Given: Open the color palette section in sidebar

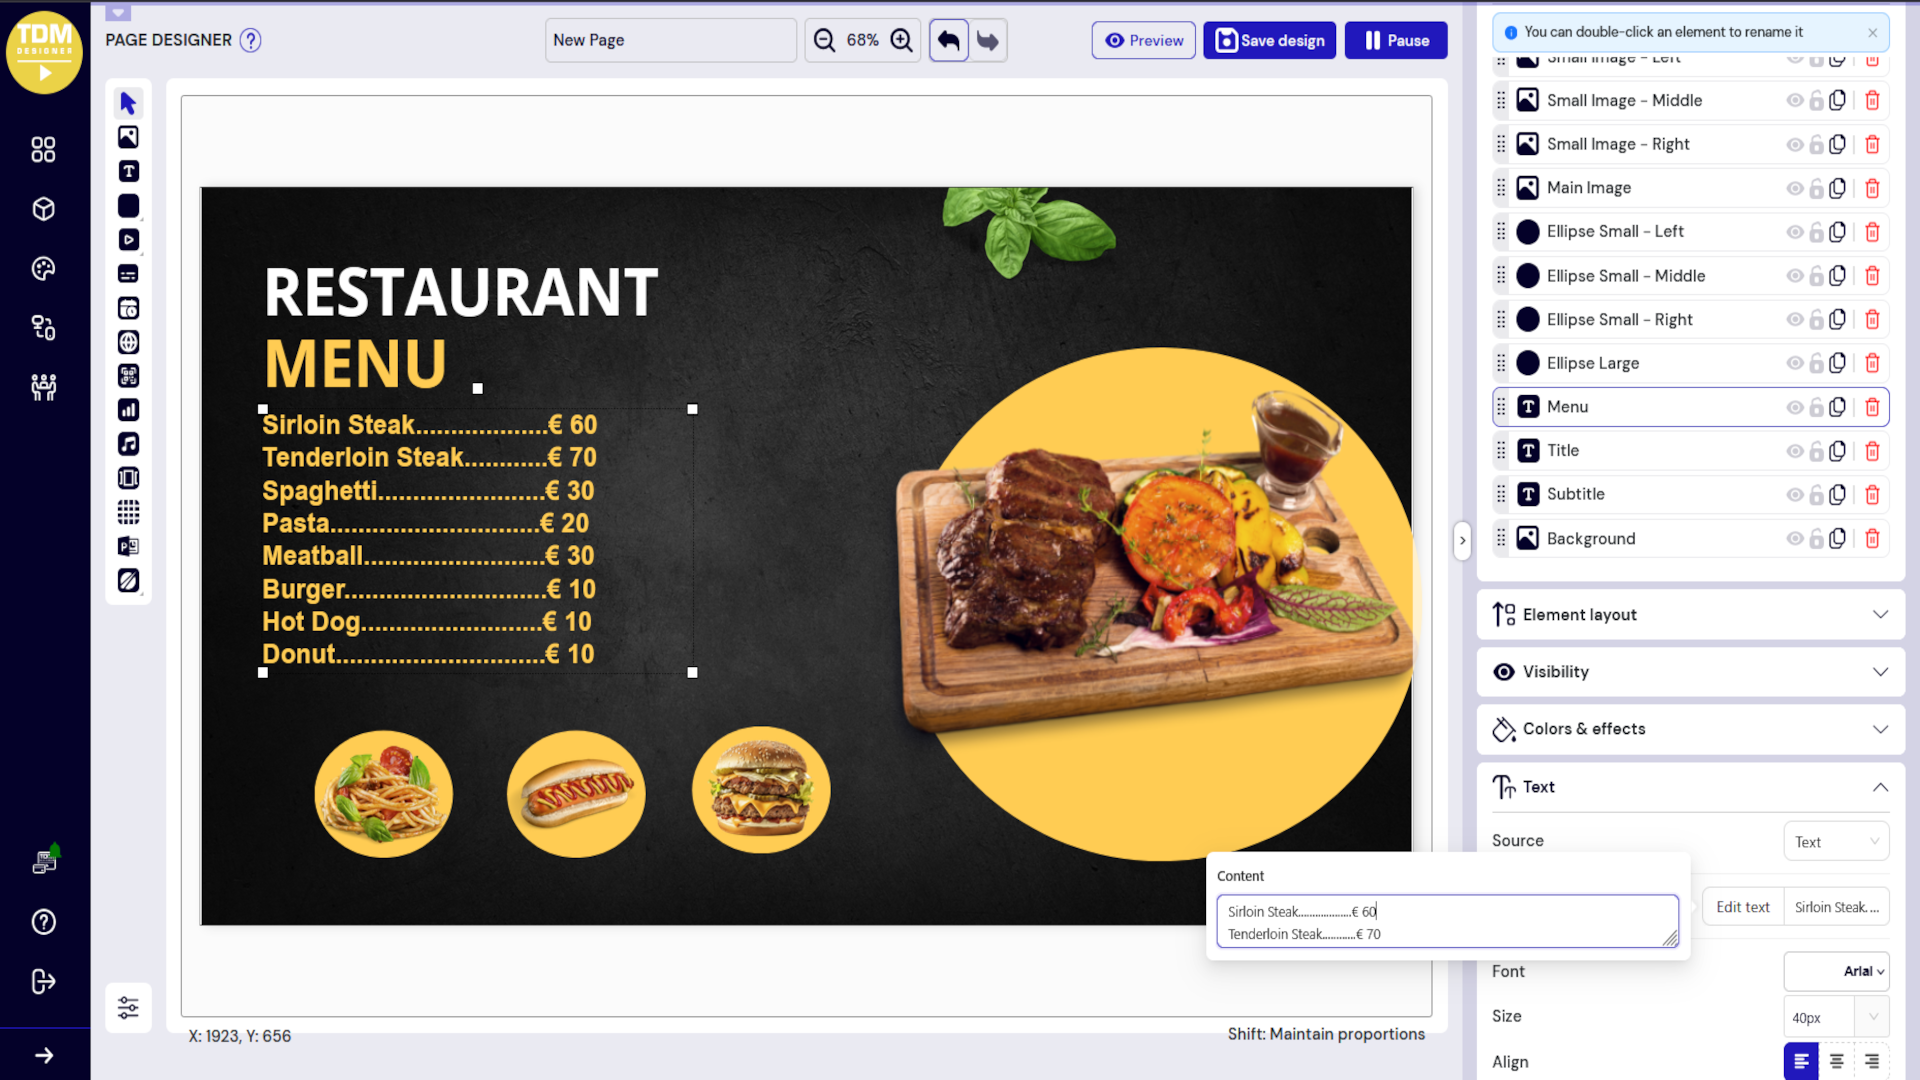Looking at the screenshot, I should [43, 267].
